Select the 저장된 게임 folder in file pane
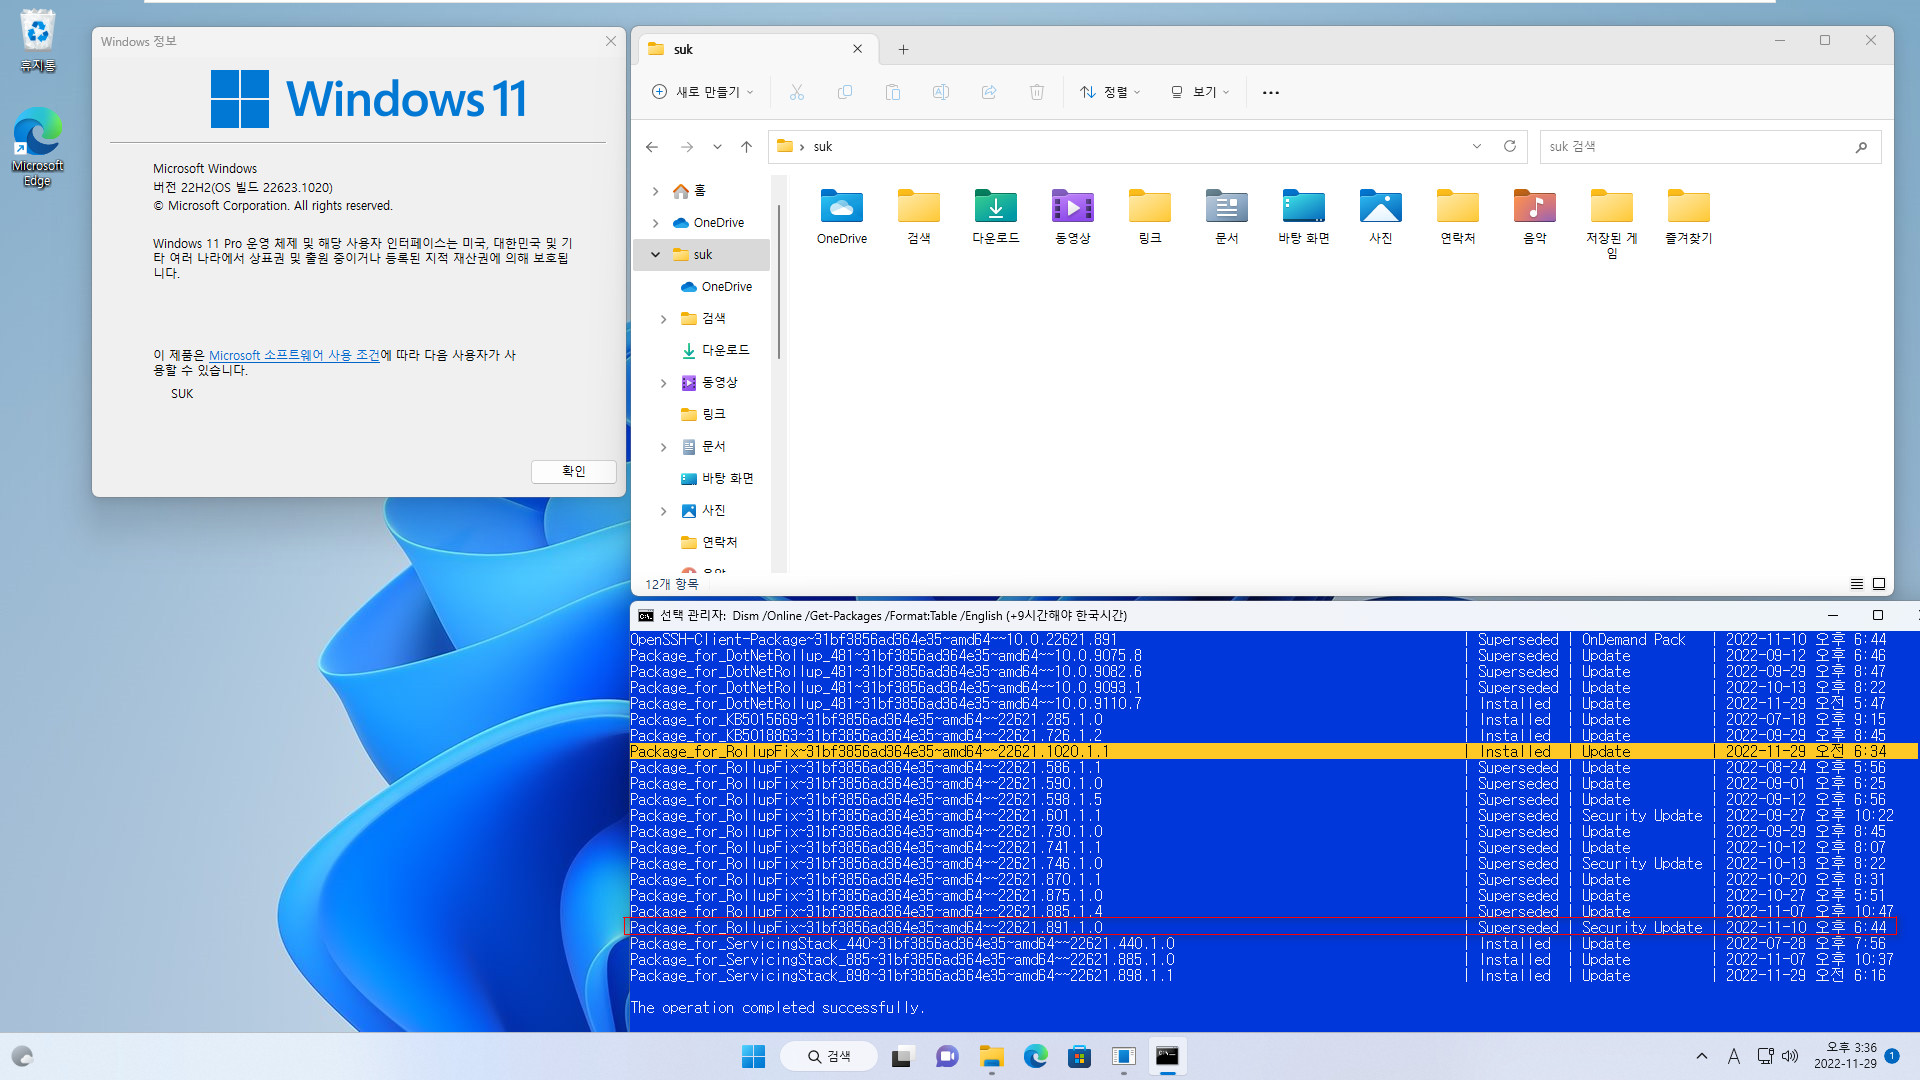1920x1080 pixels. [1611, 224]
